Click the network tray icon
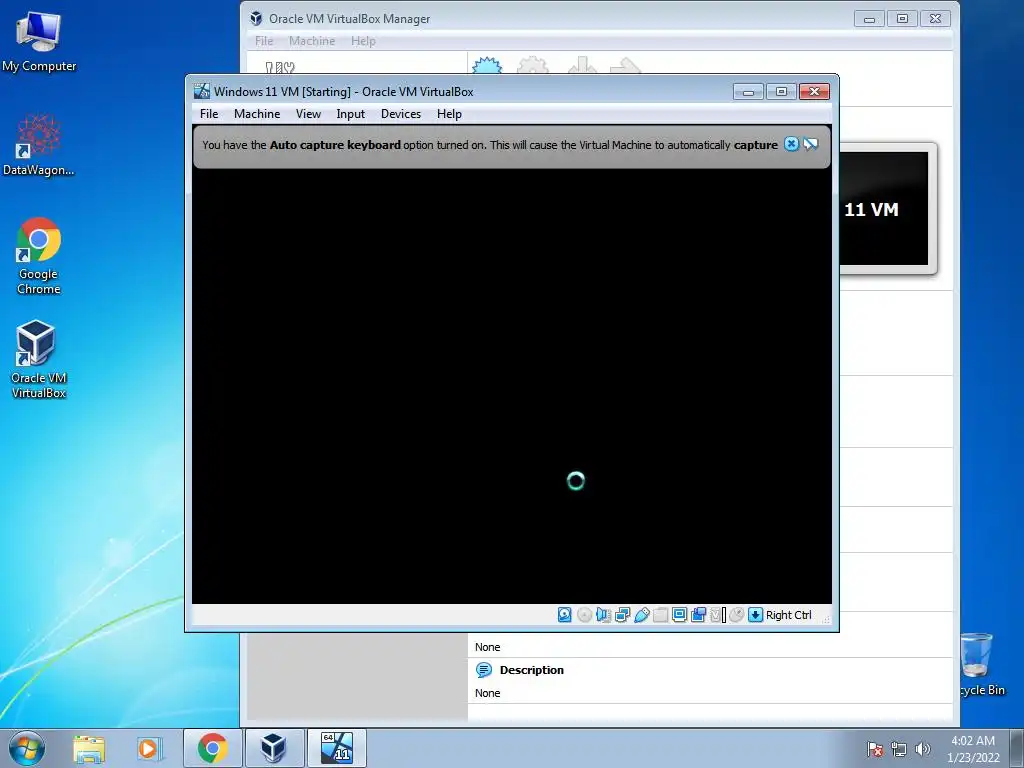The height and width of the screenshot is (768, 1024). coord(899,749)
